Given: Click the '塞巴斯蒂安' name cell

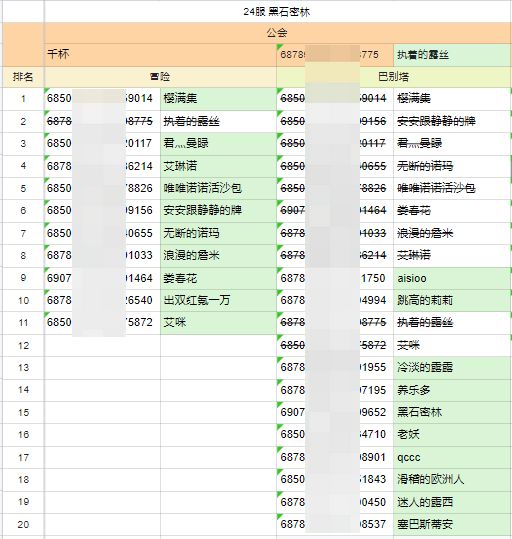Looking at the screenshot, I should tap(452, 524).
